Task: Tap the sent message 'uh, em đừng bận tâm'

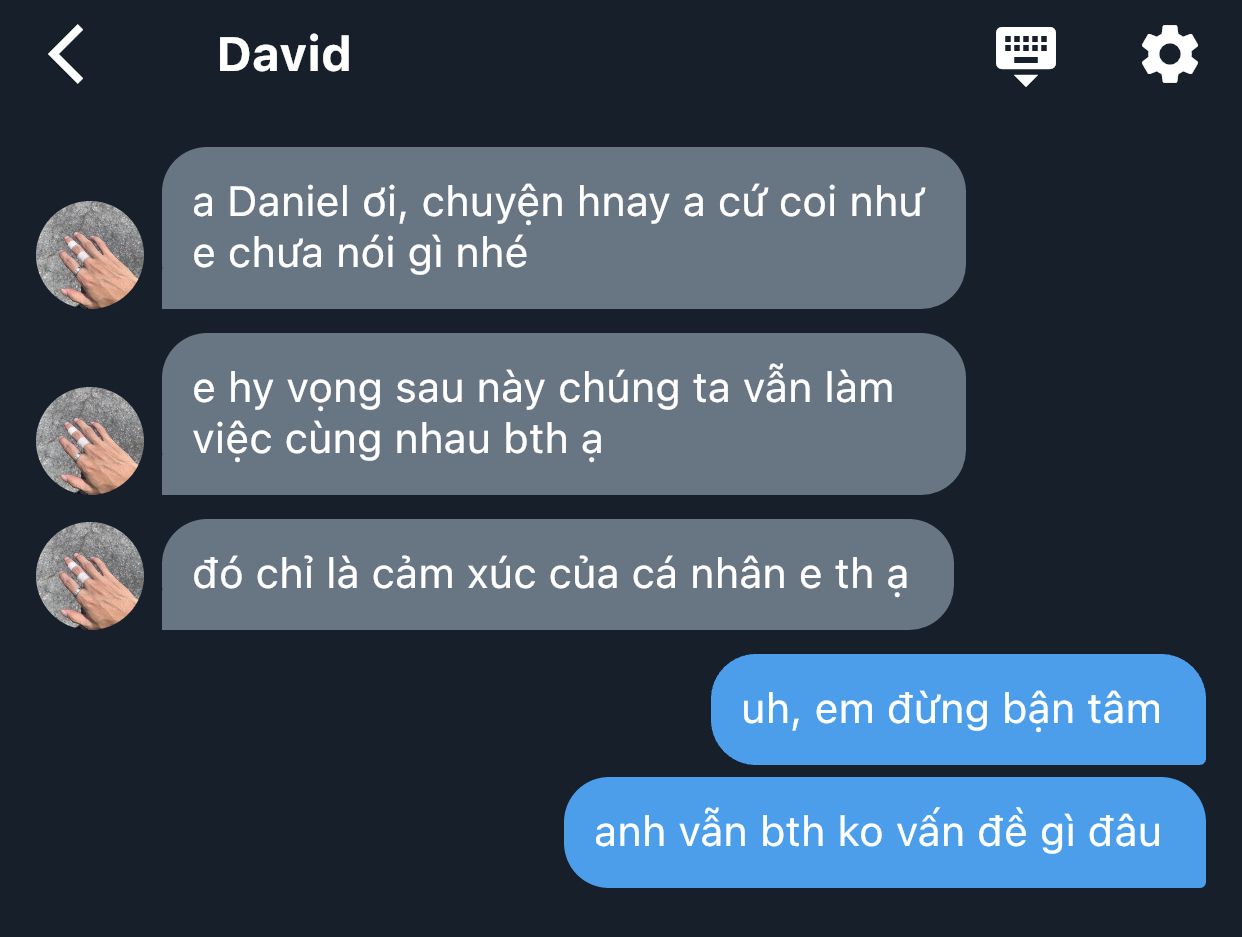Action: pos(958,709)
